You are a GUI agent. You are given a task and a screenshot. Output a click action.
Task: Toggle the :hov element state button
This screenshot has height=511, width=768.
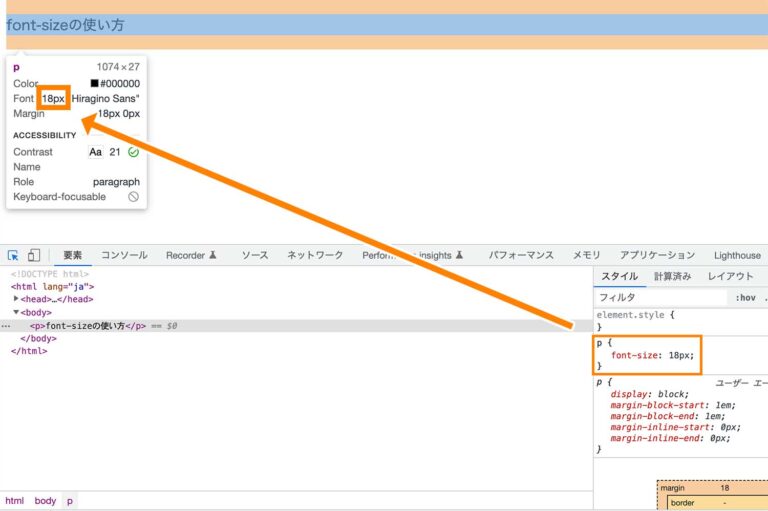tap(745, 297)
